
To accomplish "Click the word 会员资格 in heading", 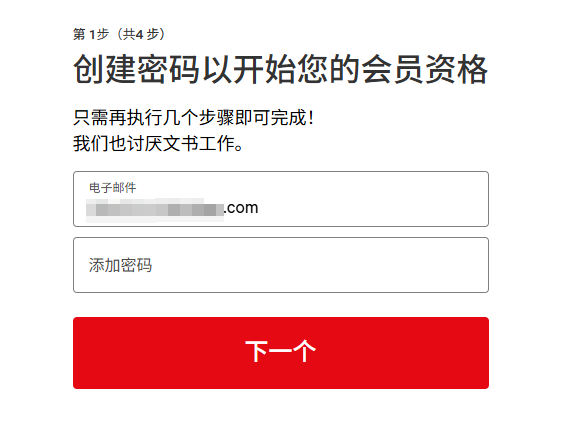I will click(425, 69).
